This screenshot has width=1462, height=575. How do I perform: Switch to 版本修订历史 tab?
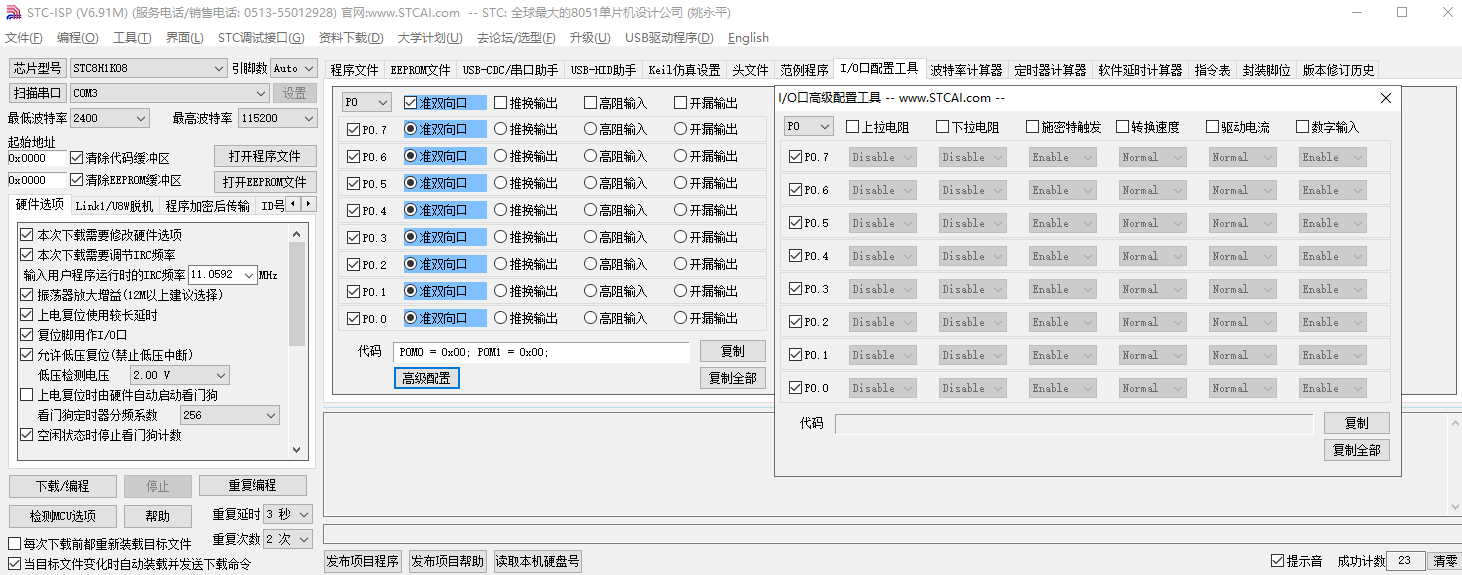(x=1338, y=70)
